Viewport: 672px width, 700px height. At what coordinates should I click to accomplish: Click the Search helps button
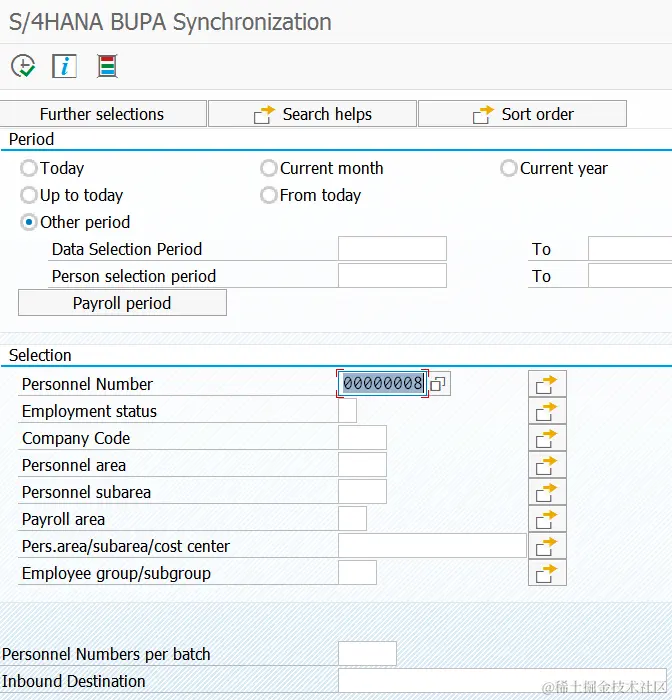point(313,114)
